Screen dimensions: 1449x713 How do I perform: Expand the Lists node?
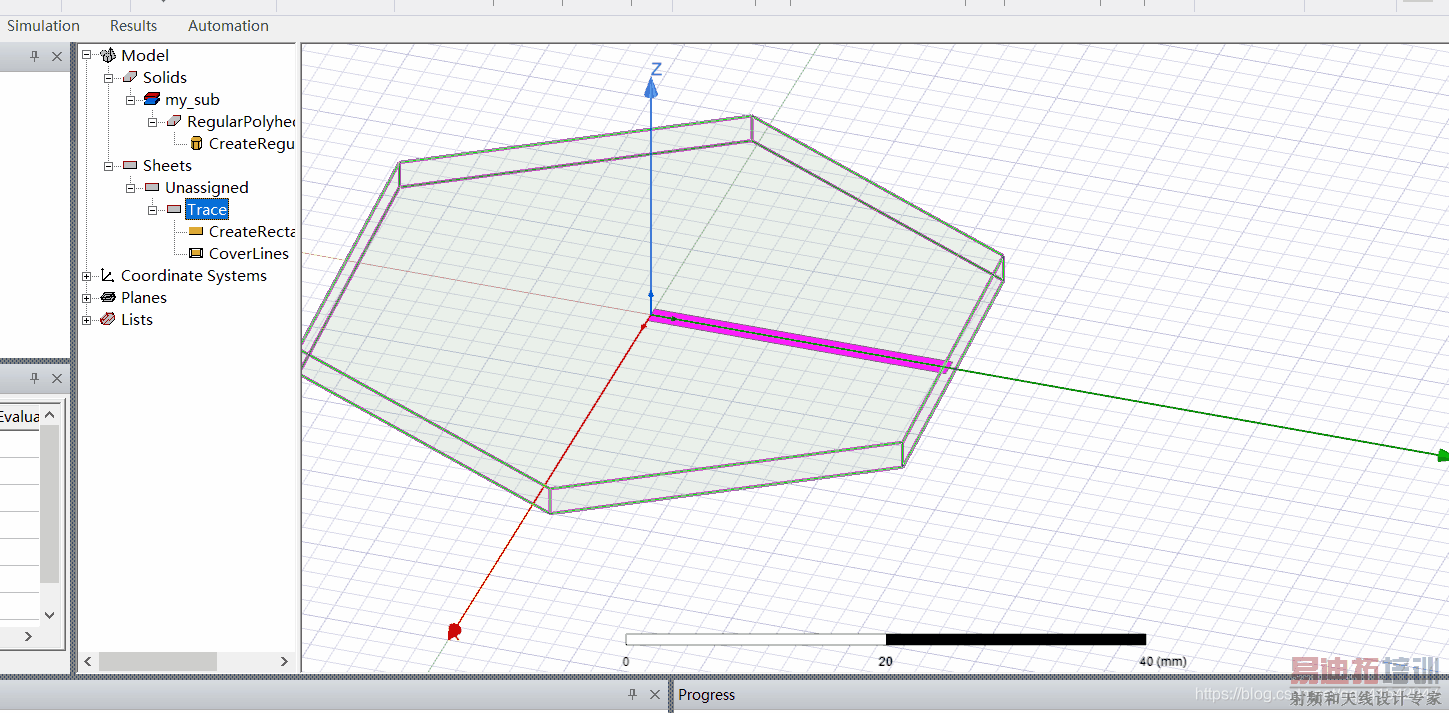coord(87,319)
